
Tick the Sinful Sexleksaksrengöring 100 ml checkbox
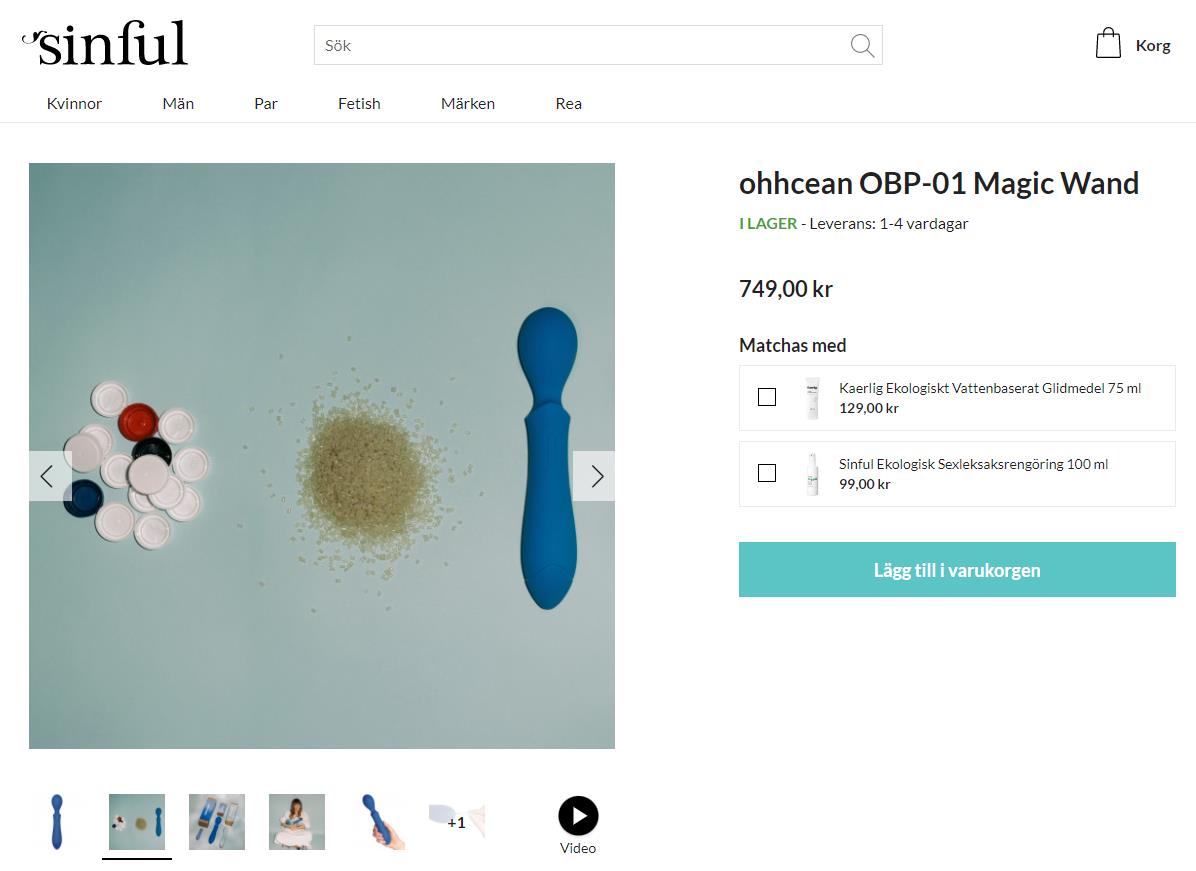click(x=767, y=473)
